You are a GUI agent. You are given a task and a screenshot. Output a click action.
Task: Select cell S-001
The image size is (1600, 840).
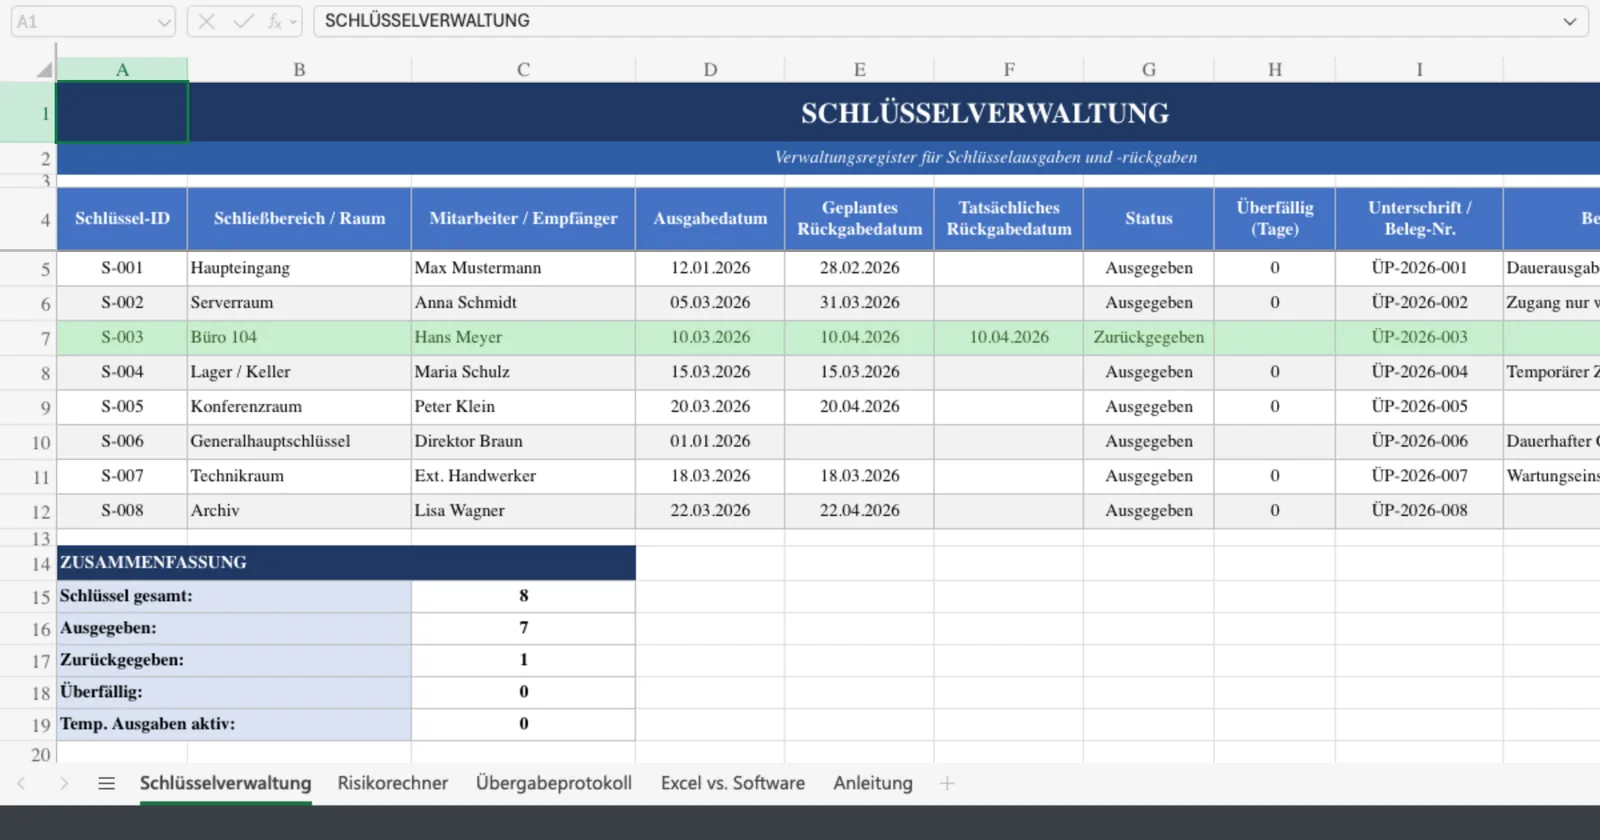122,268
